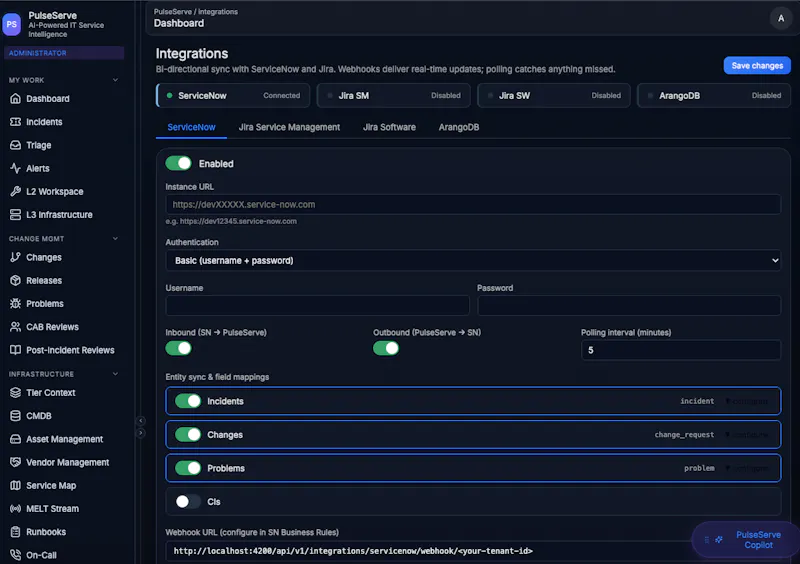Open On-Call via its phone icon
This screenshot has height=564, width=800.
tap(15, 555)
